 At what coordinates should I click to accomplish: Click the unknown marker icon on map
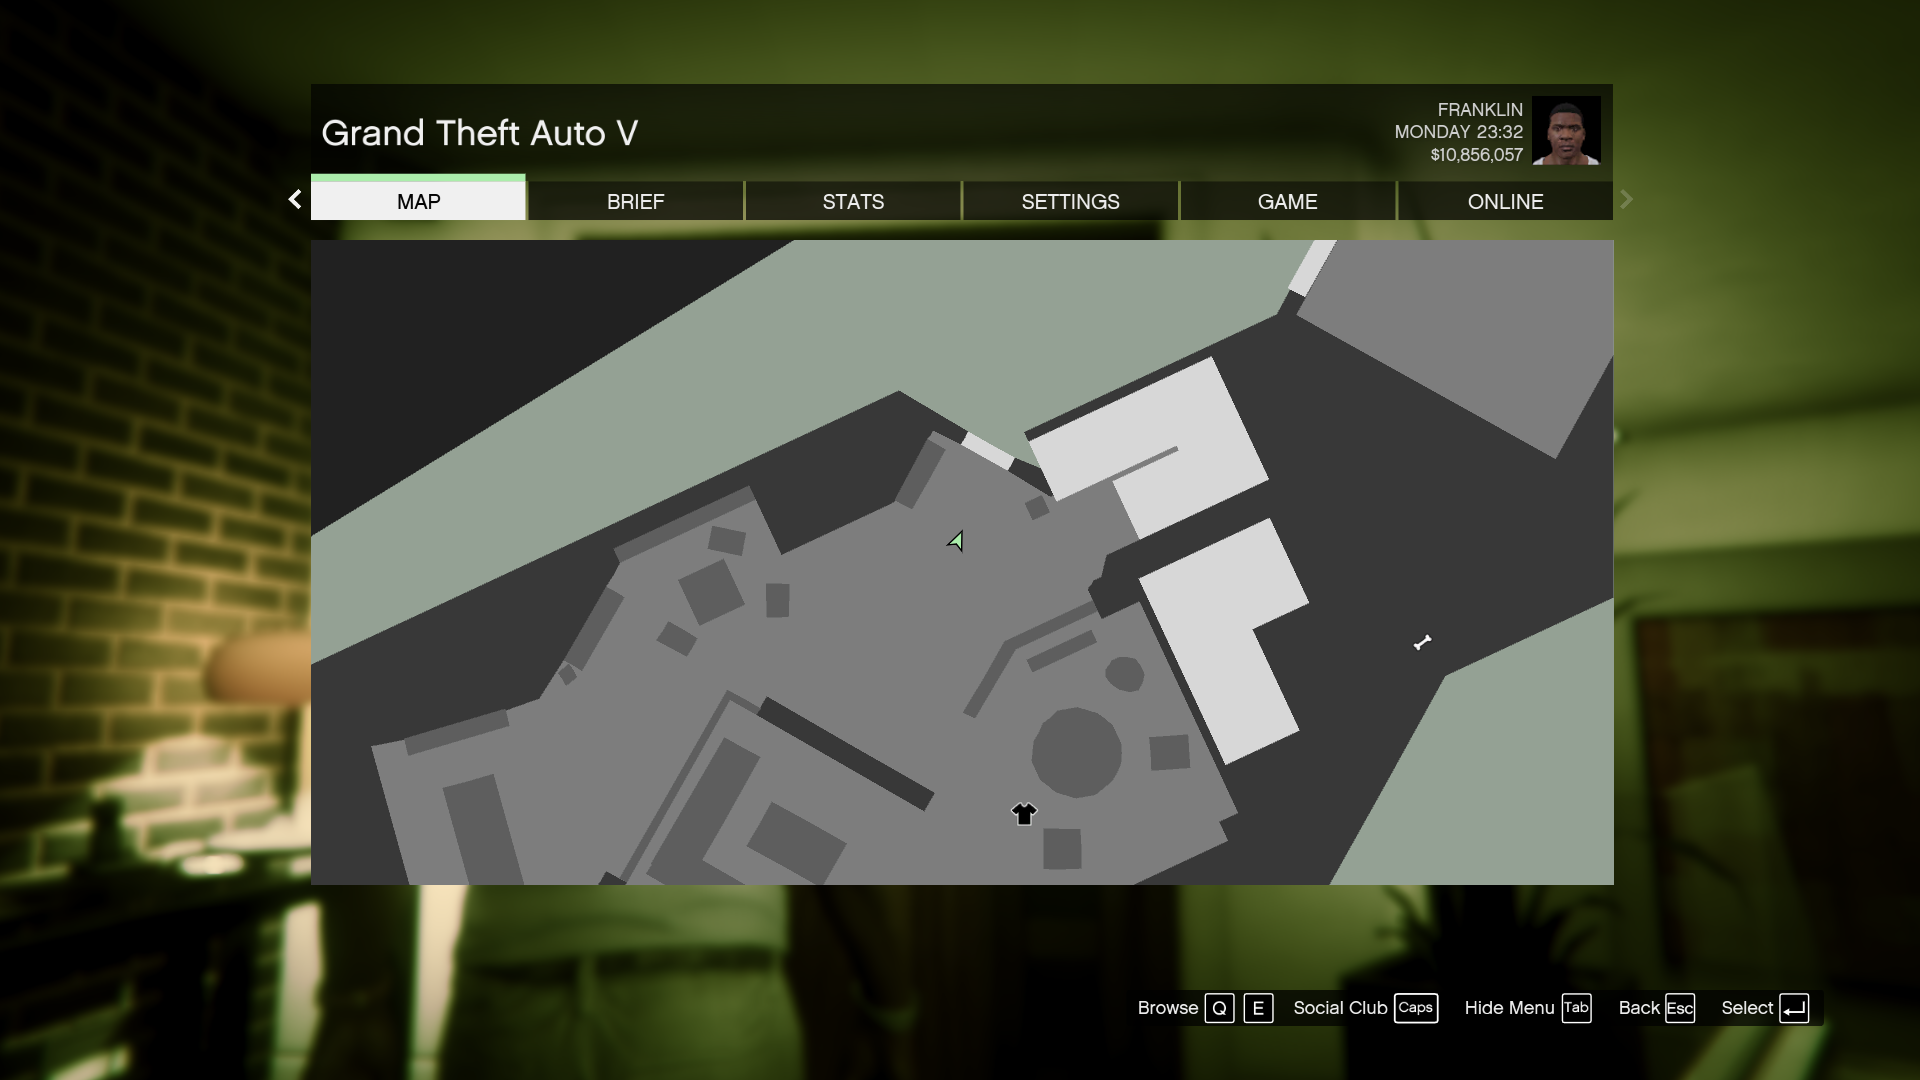[1422, 642]
